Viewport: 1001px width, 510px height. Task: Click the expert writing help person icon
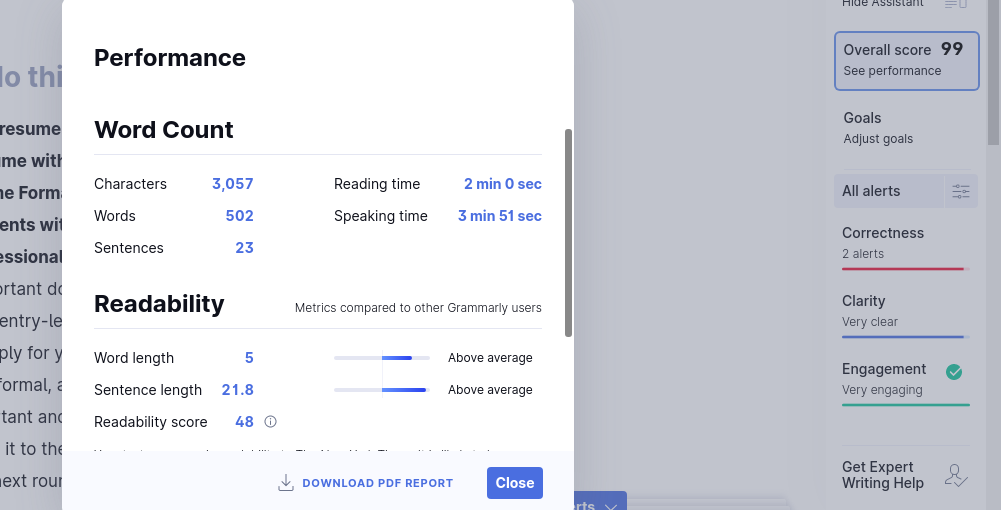tap(956, 476)
